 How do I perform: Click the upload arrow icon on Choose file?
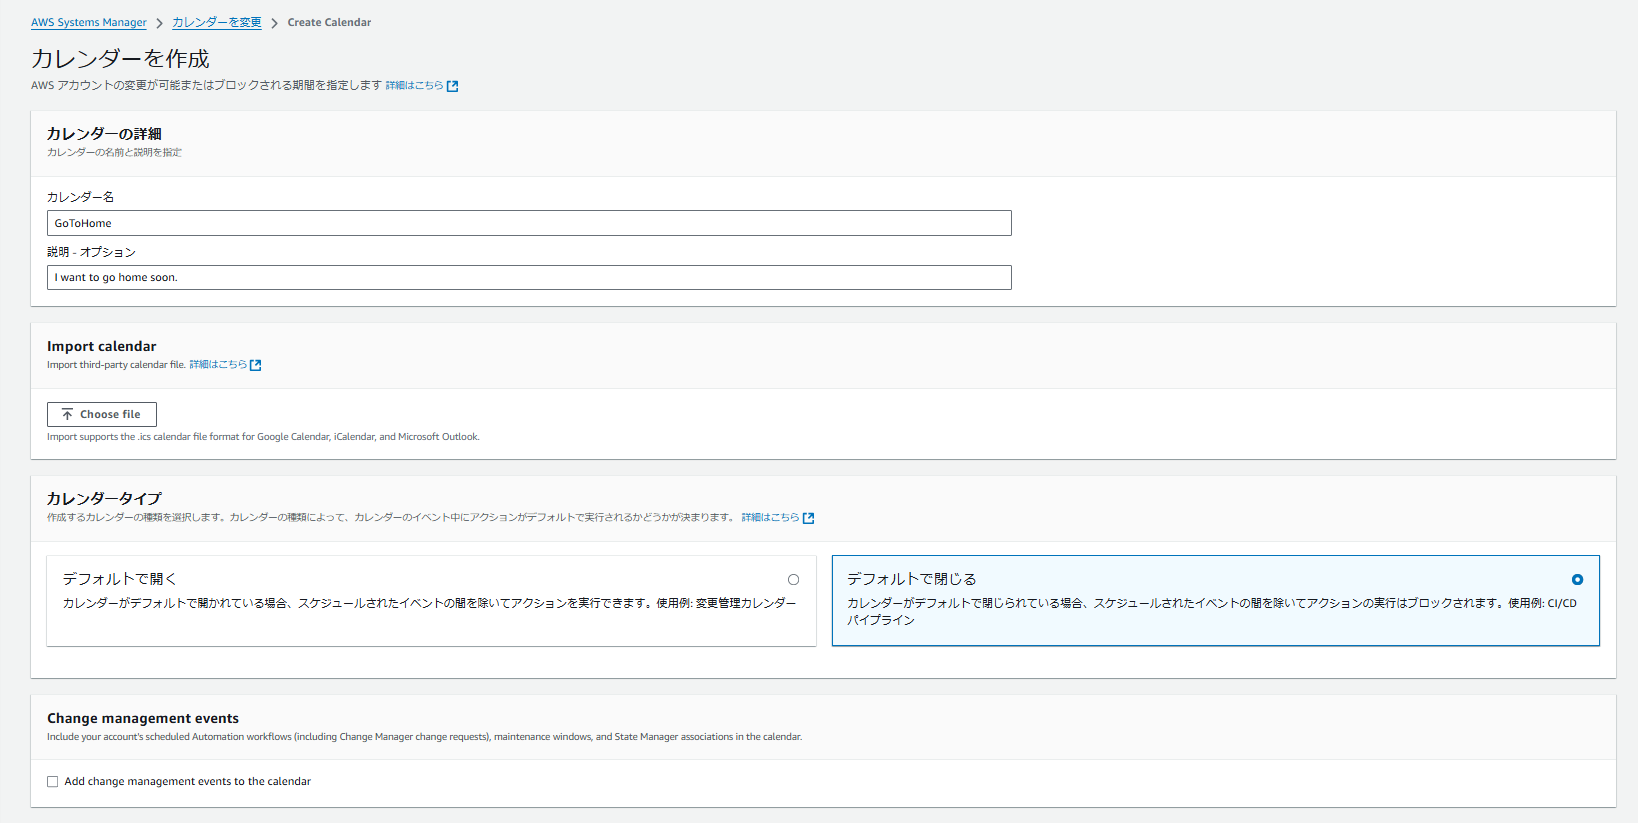pos(67,414)
